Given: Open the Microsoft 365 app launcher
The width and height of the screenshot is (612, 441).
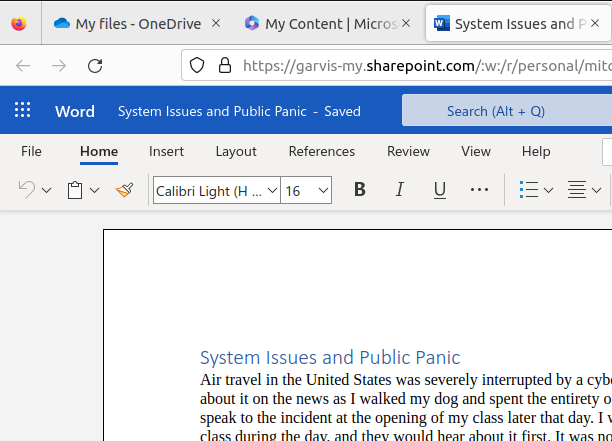Looking at the screenshot, I should pyautogui.click(x=22, y=111).
